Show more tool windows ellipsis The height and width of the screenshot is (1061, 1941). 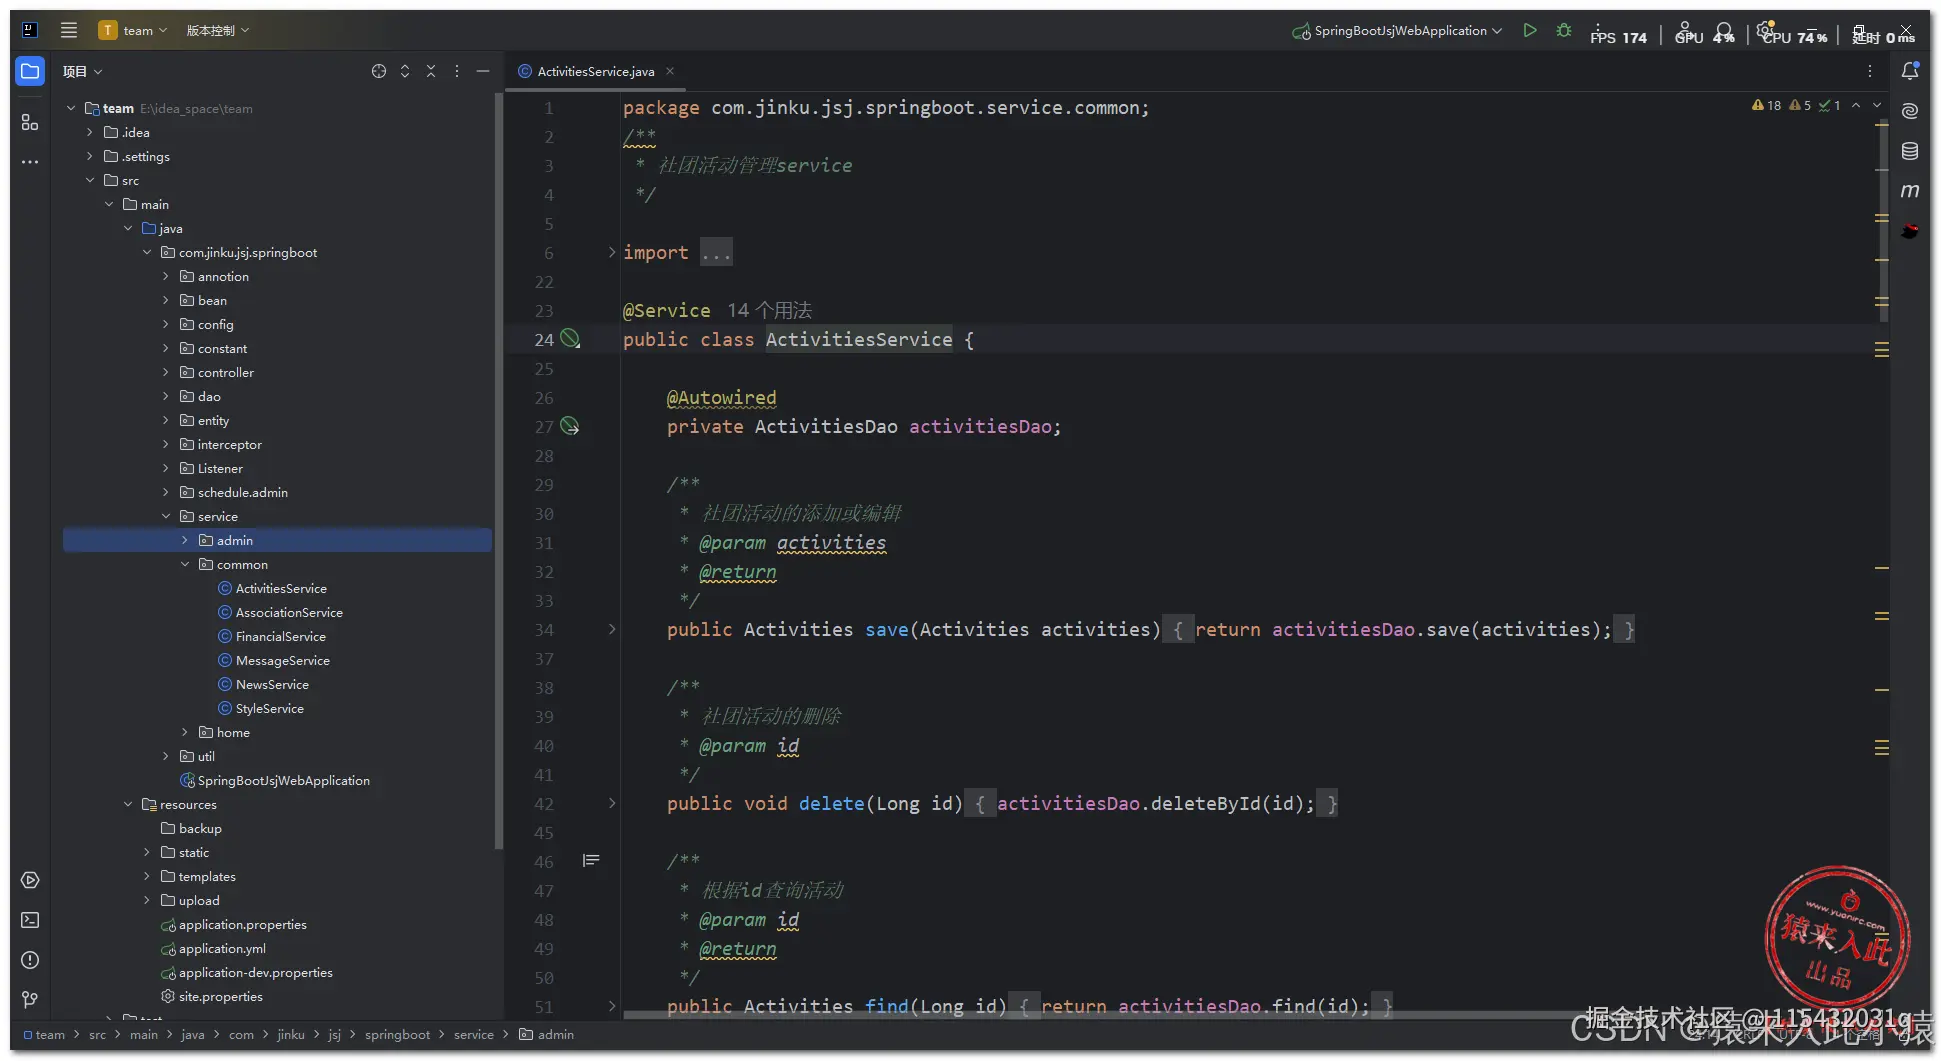30,162
